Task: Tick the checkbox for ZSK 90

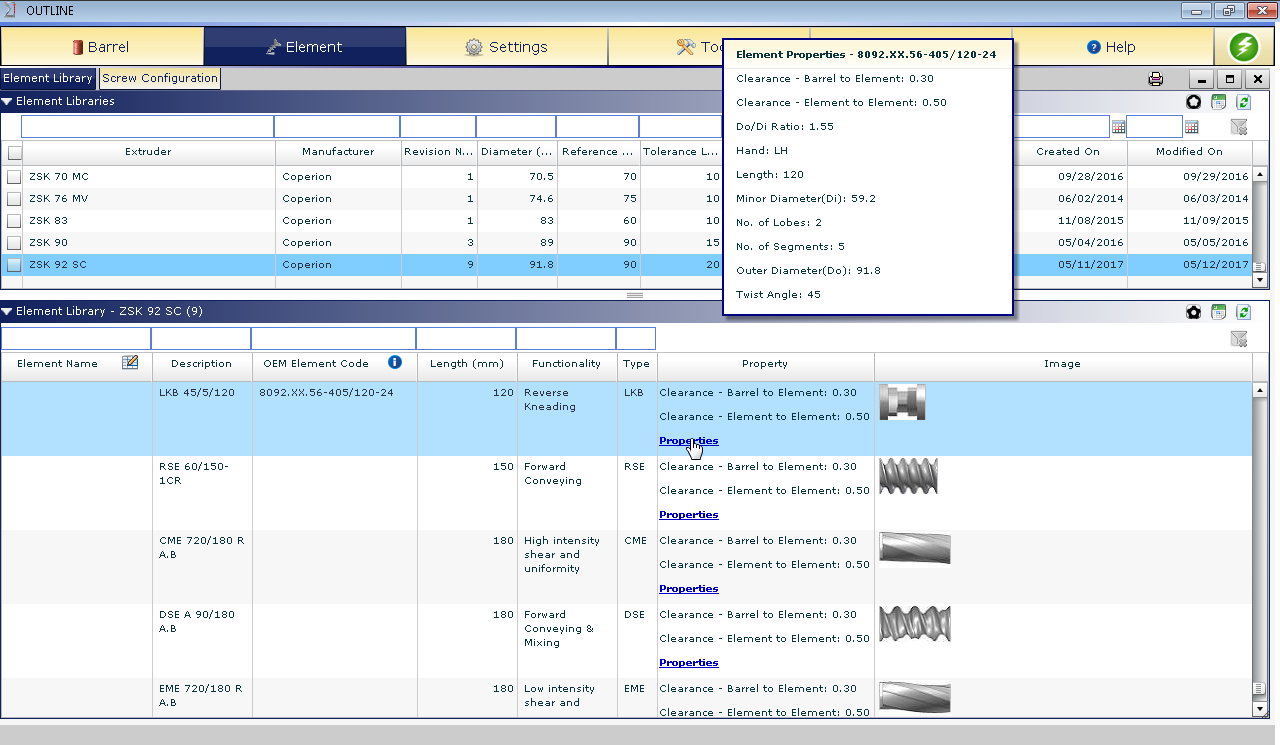Action: (14, 243)
